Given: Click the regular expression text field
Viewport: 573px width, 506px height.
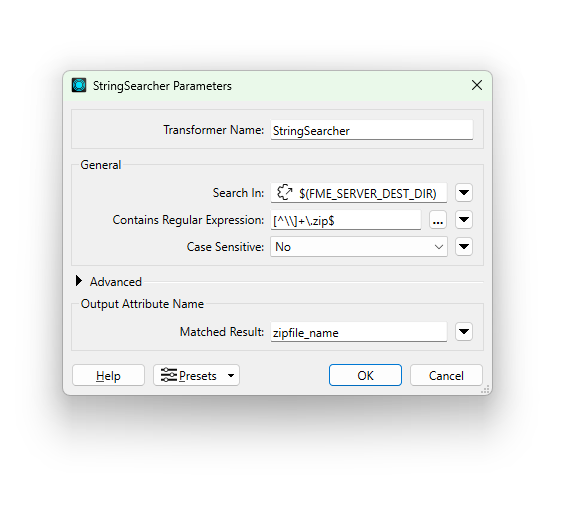Looking at the screenshot, I should [346, 220].
